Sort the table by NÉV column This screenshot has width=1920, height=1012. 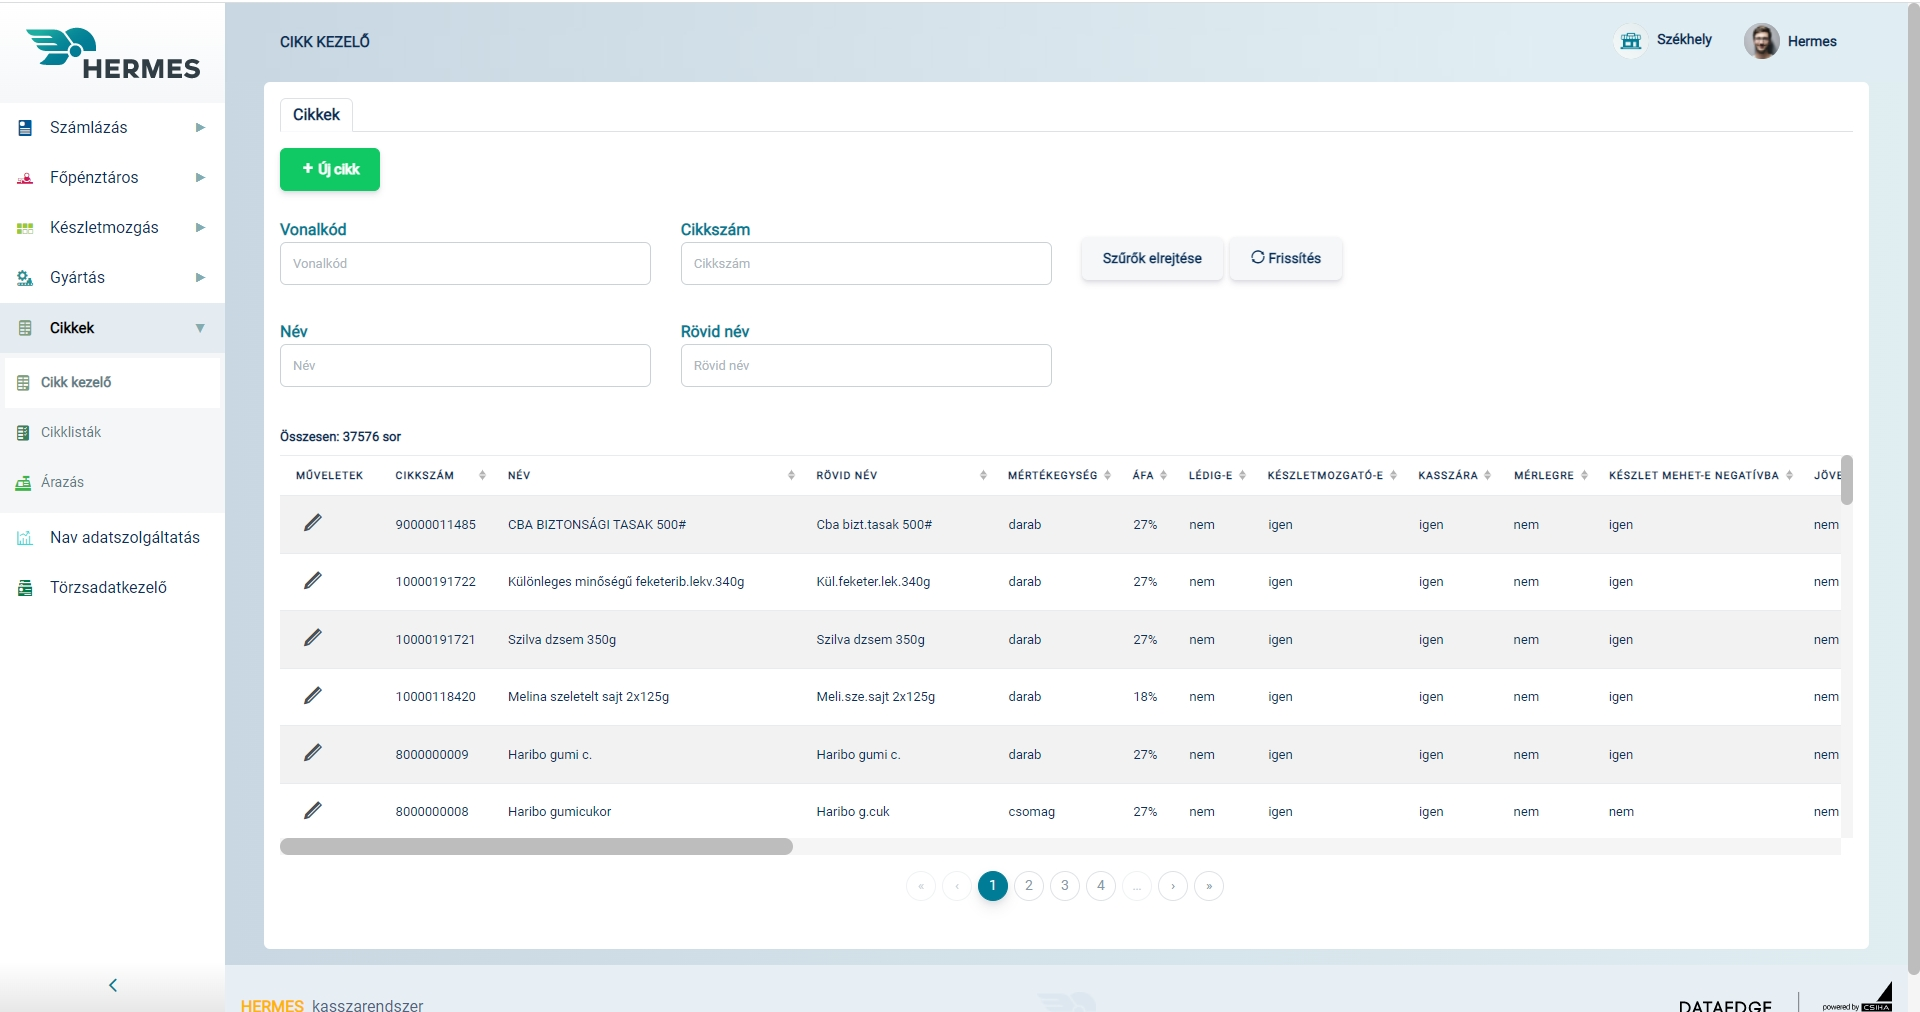tap(789, 475)
